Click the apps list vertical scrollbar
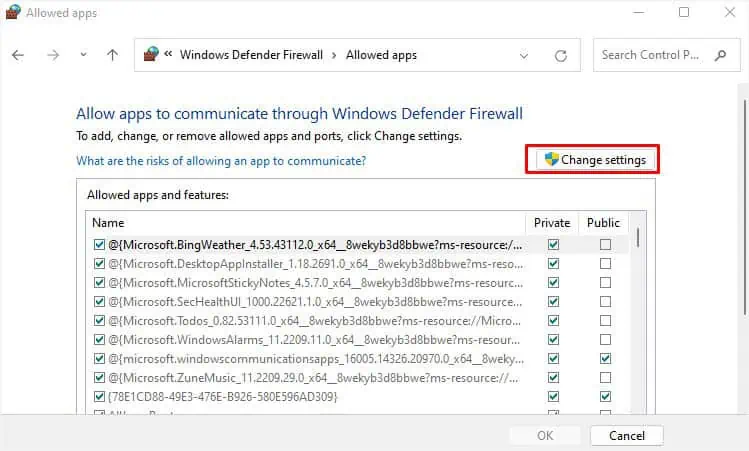The height and width of the screenshot is (451, 749). coord(638,235)
